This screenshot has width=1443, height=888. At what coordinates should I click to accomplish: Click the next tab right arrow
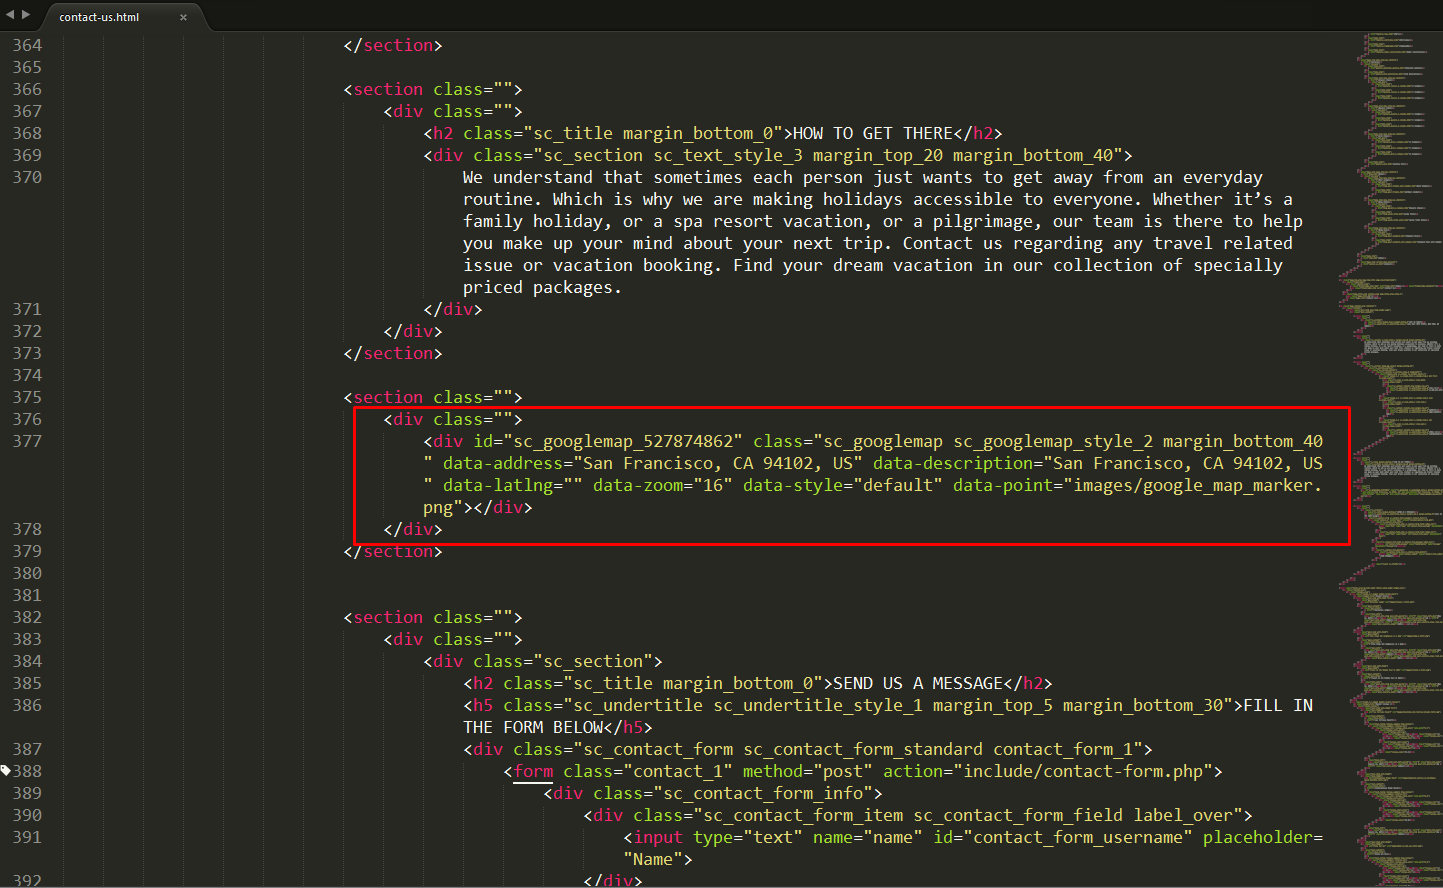click(26, 15)
